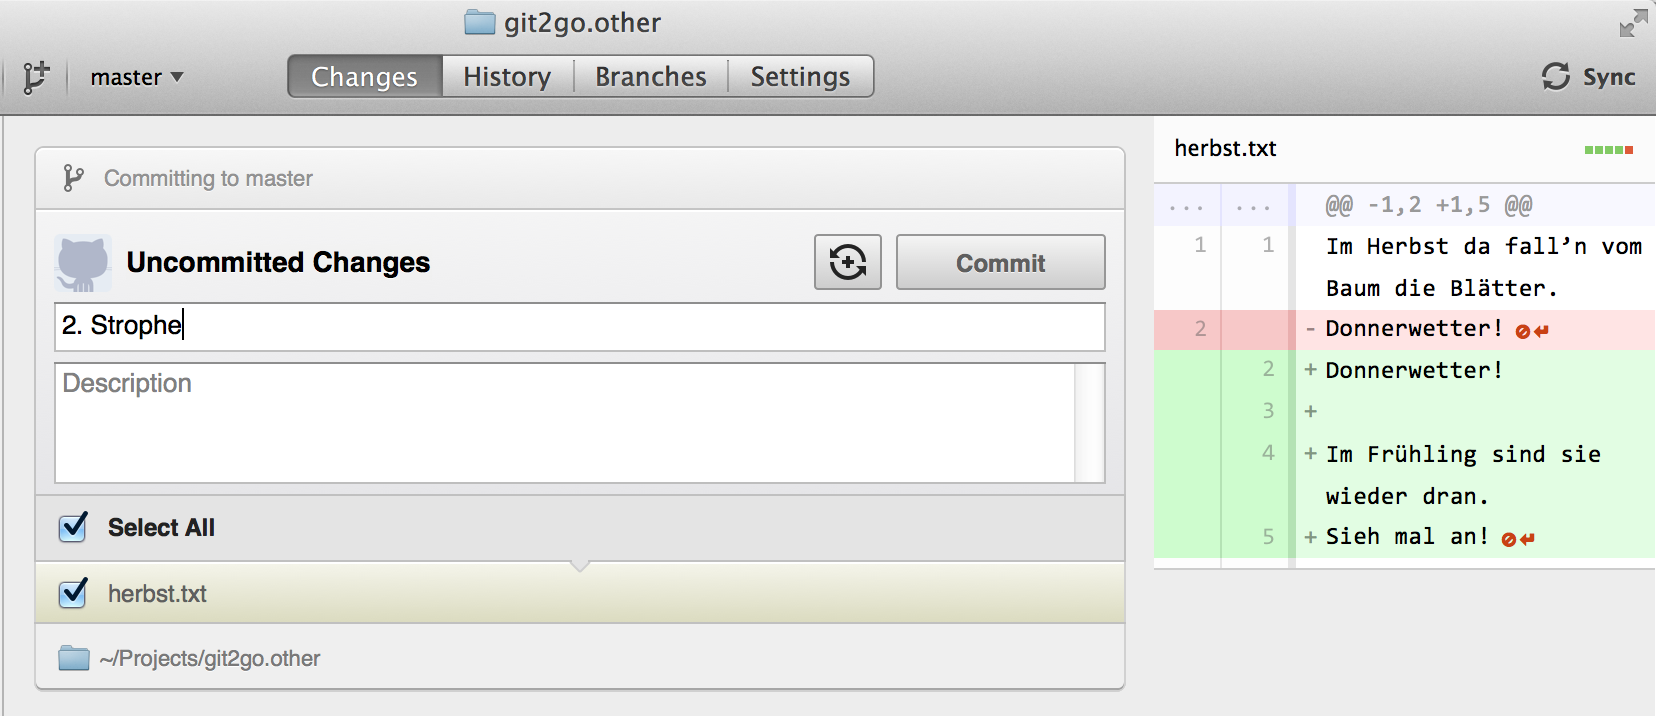
Task: Click the Octocat avatar icon
Action: 83,263
